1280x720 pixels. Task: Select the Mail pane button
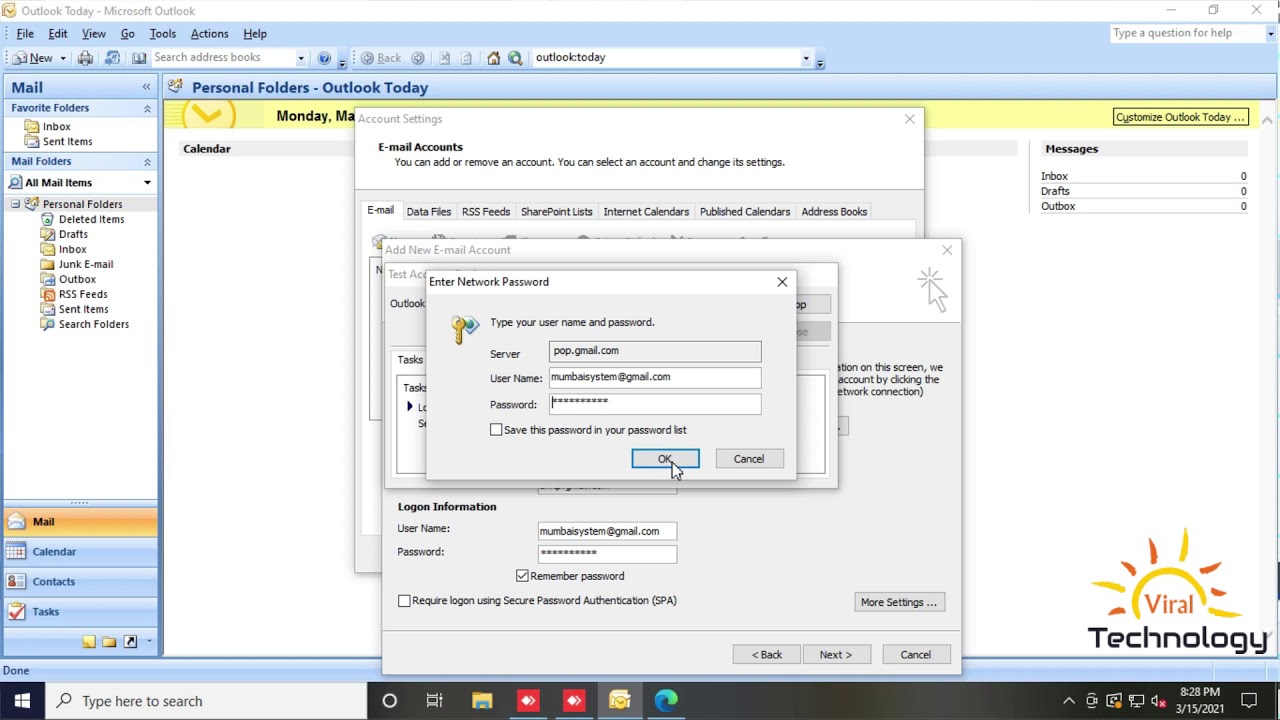point(80,522)
